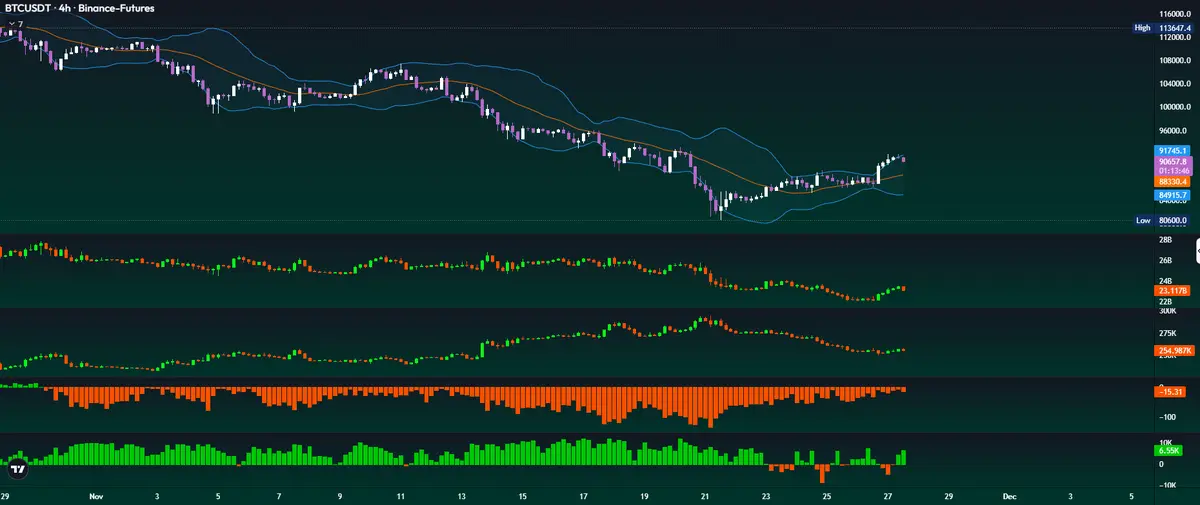Screen dimensions: 1200x505
Task: Click the 300K scale label in third pane
Action: [x=1167, y=312]
